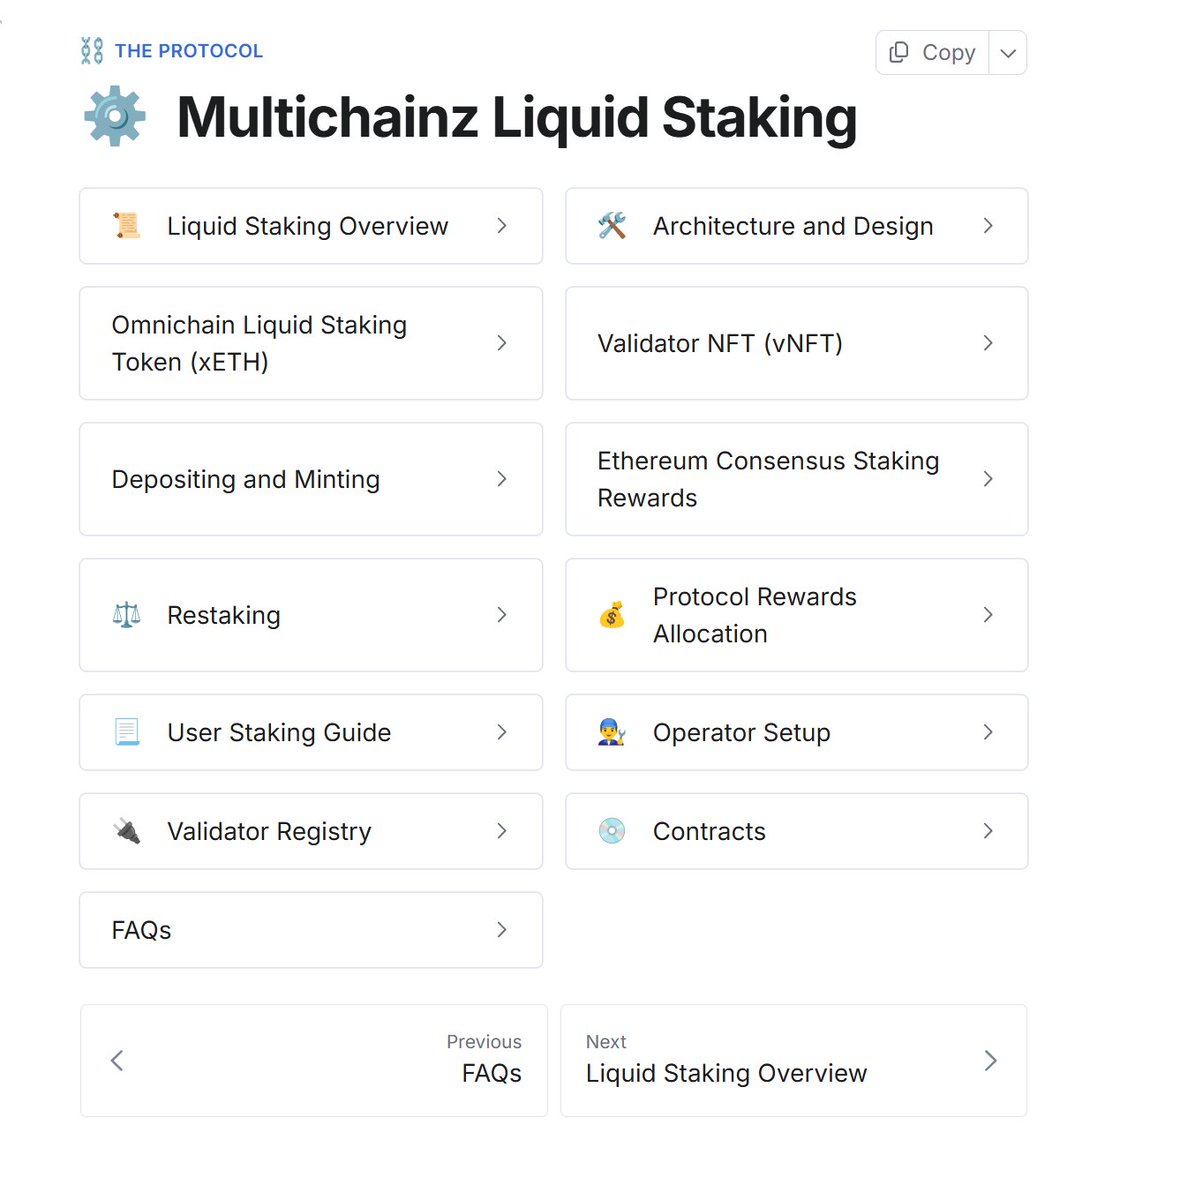Image resolution: width=1195 pixels, height=1200 pixels.
Task: Click THE PROTOCOL breadcrumb link
Action: click(188, 51)
